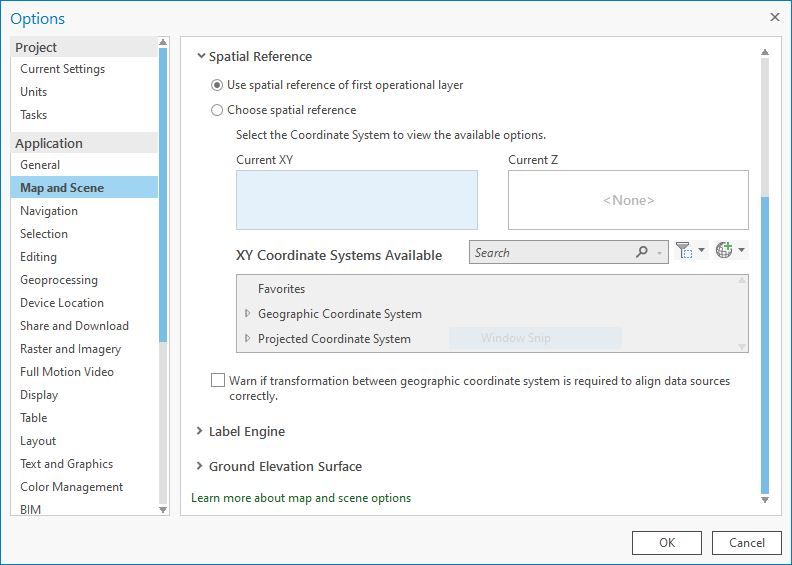Click the main panel scroll down arrow
The image size is (792, 565).
(765, 499)
